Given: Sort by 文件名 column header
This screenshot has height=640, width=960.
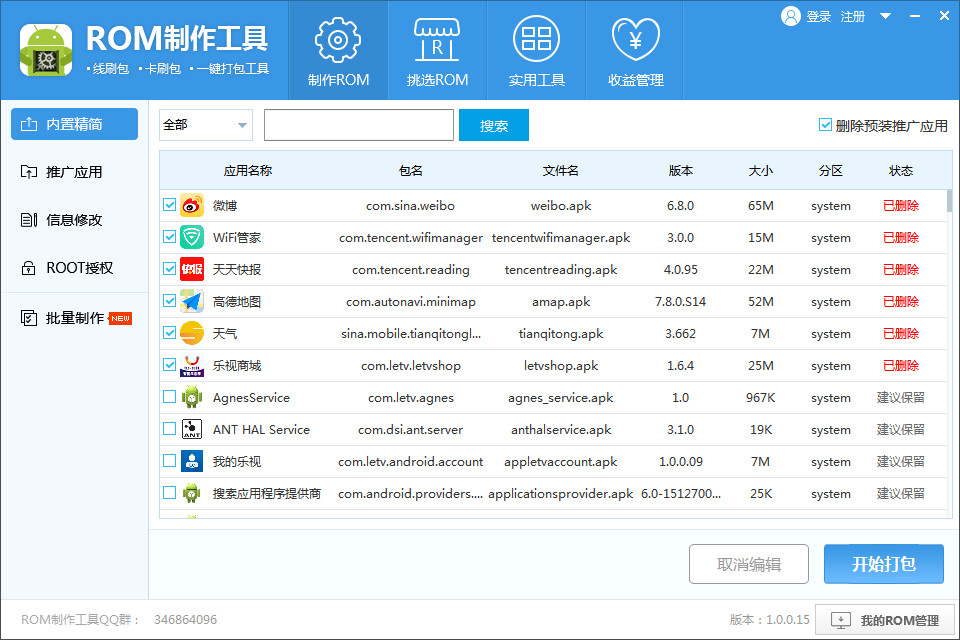Looking at the screenshot, I should (560, 171).
